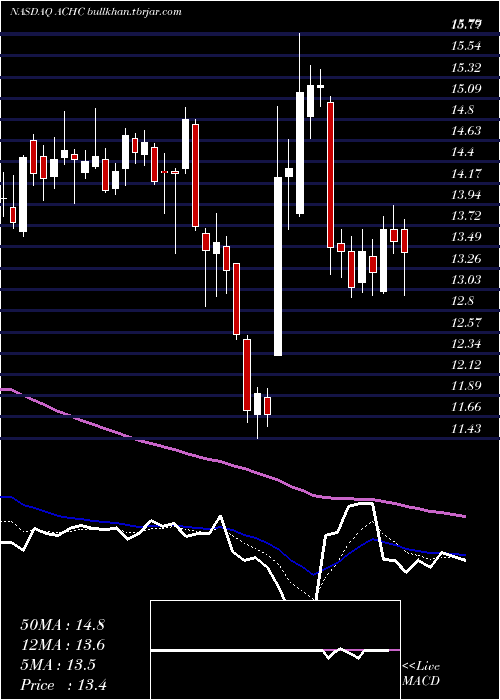Click the 12.12 price axis label
Screen dimensions: 500x700
[467, 364]
